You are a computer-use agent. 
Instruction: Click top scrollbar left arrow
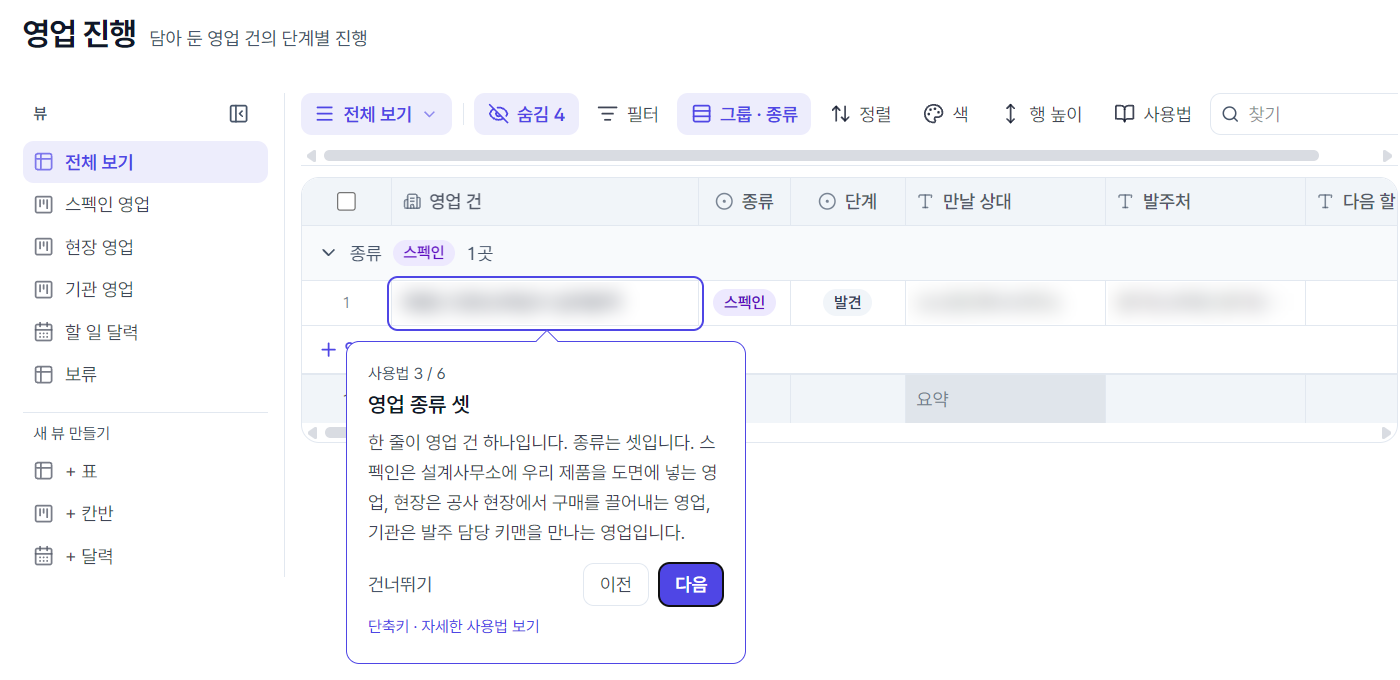point(311,156)
